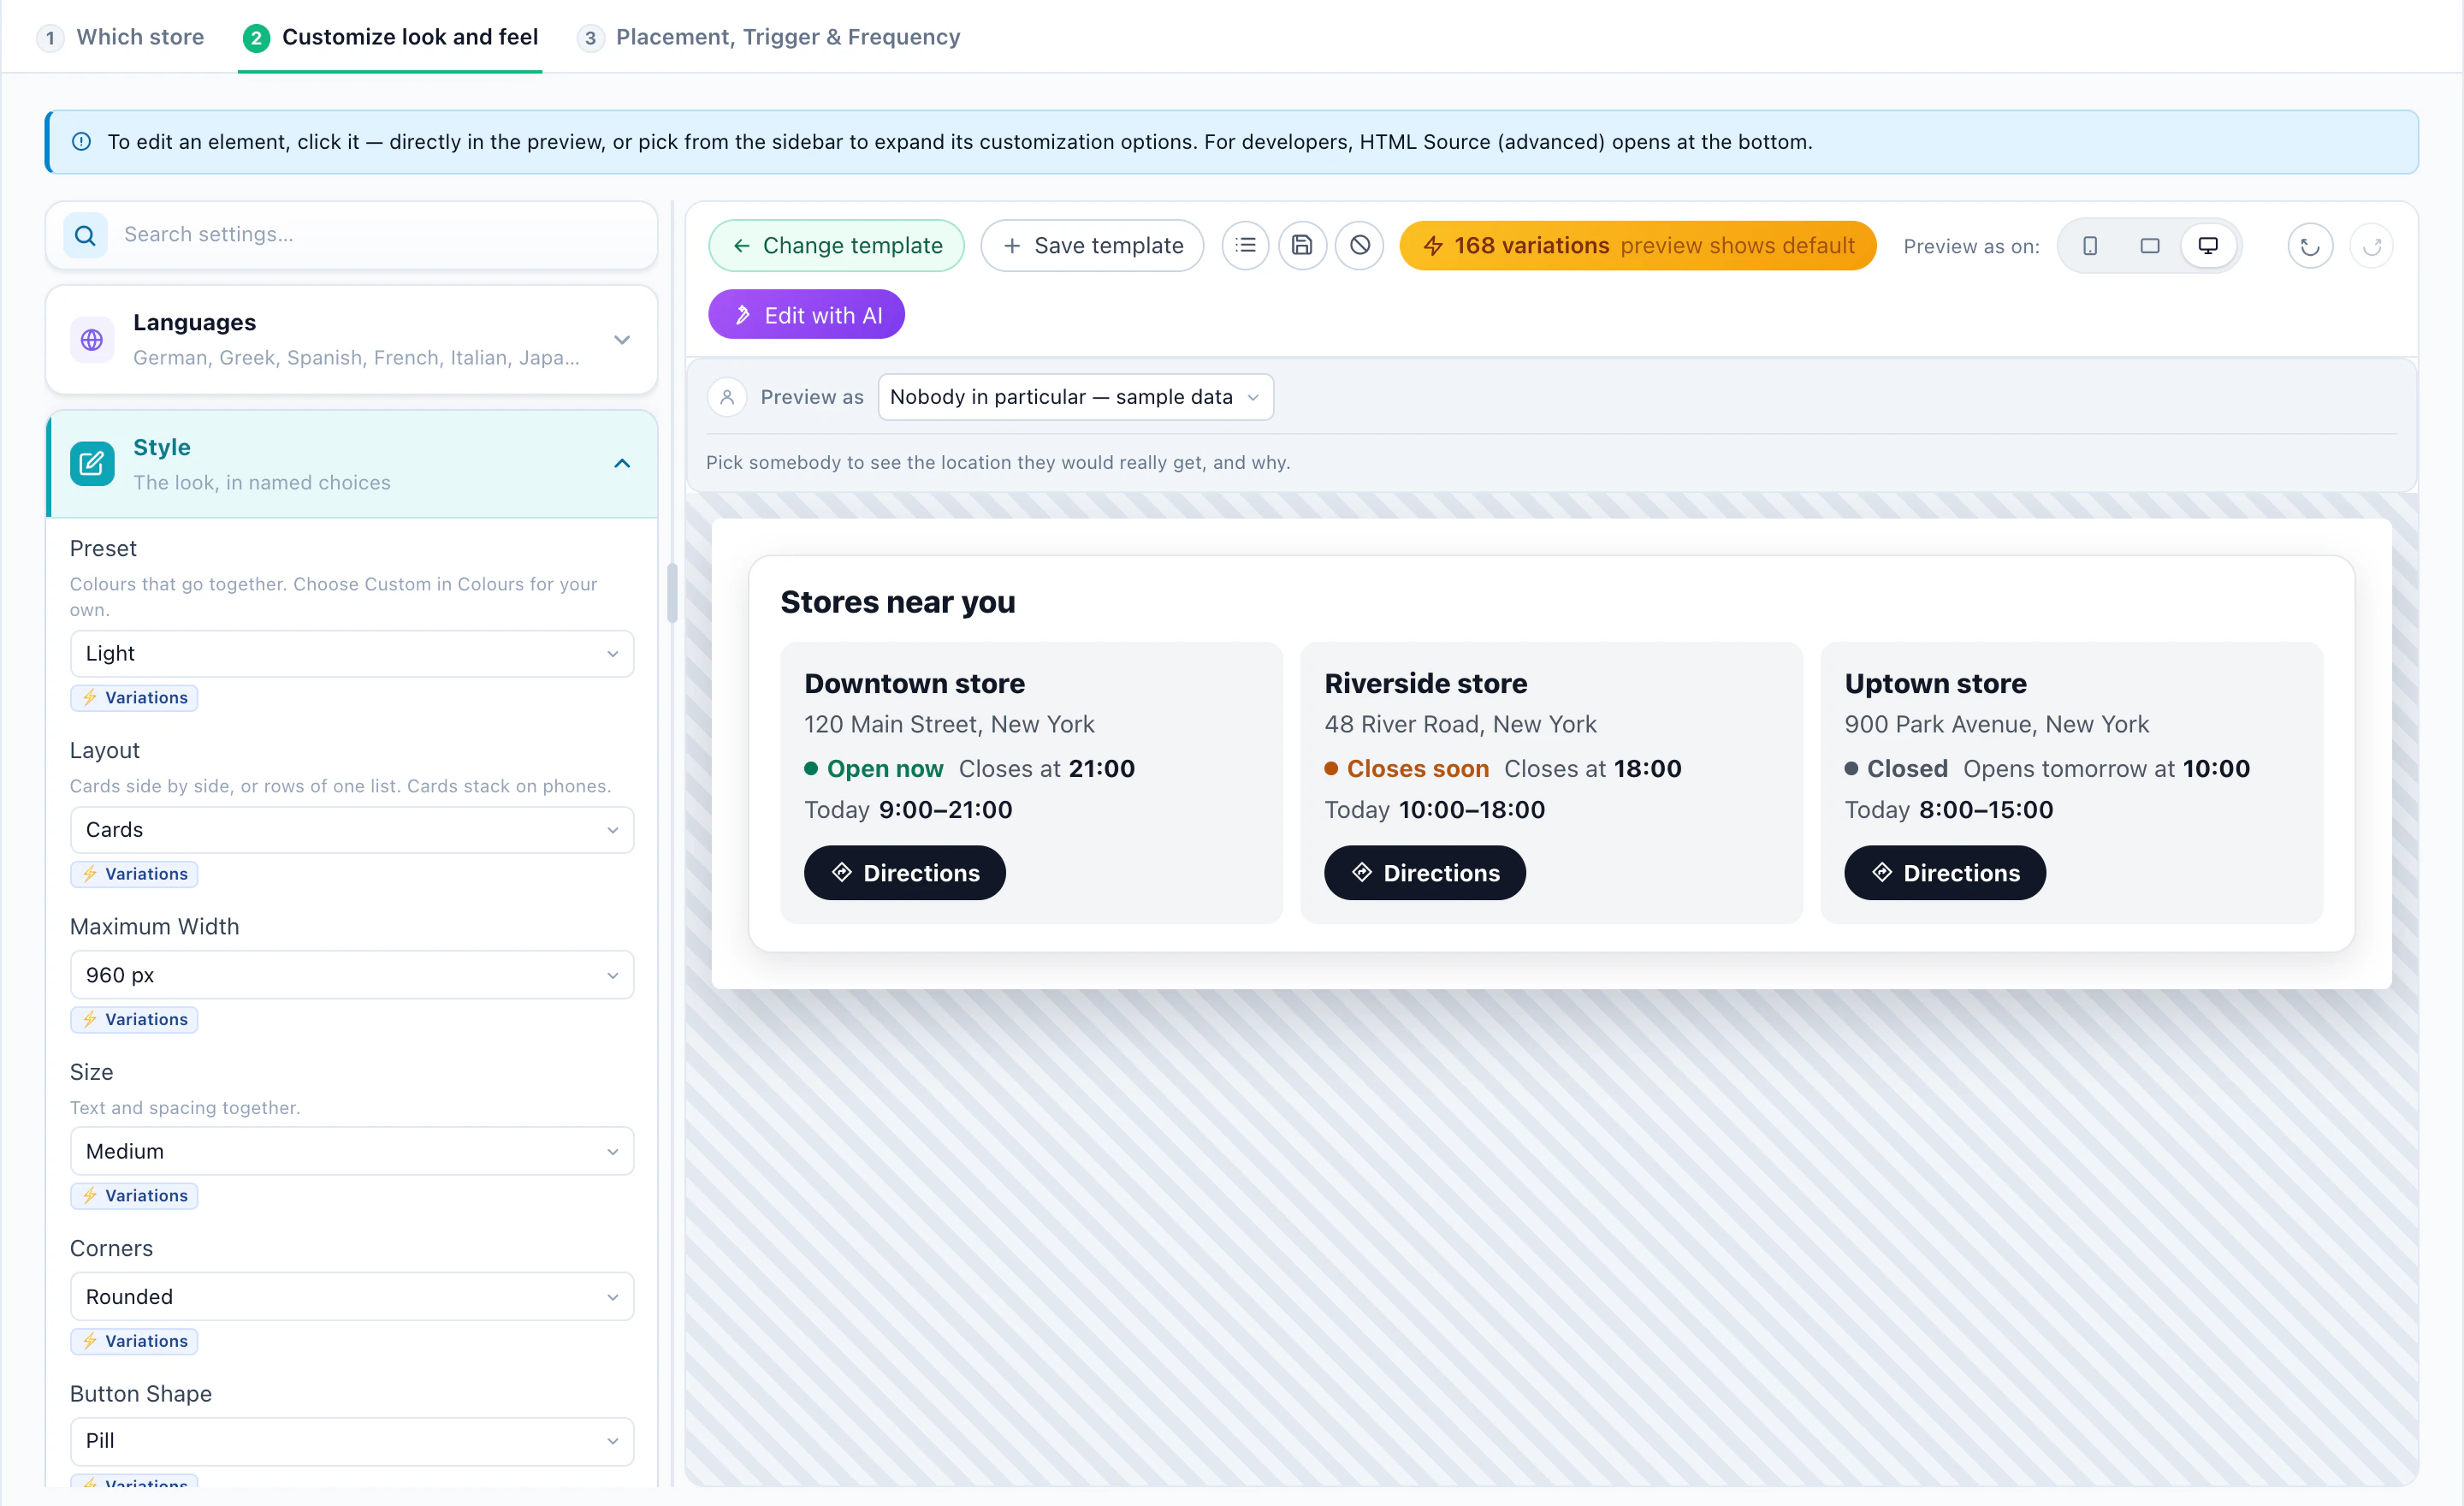Click the redo arrow icon
Image resolution: width=2464 pixels, height=1506 pixels.
click(x=2372, y=247)
